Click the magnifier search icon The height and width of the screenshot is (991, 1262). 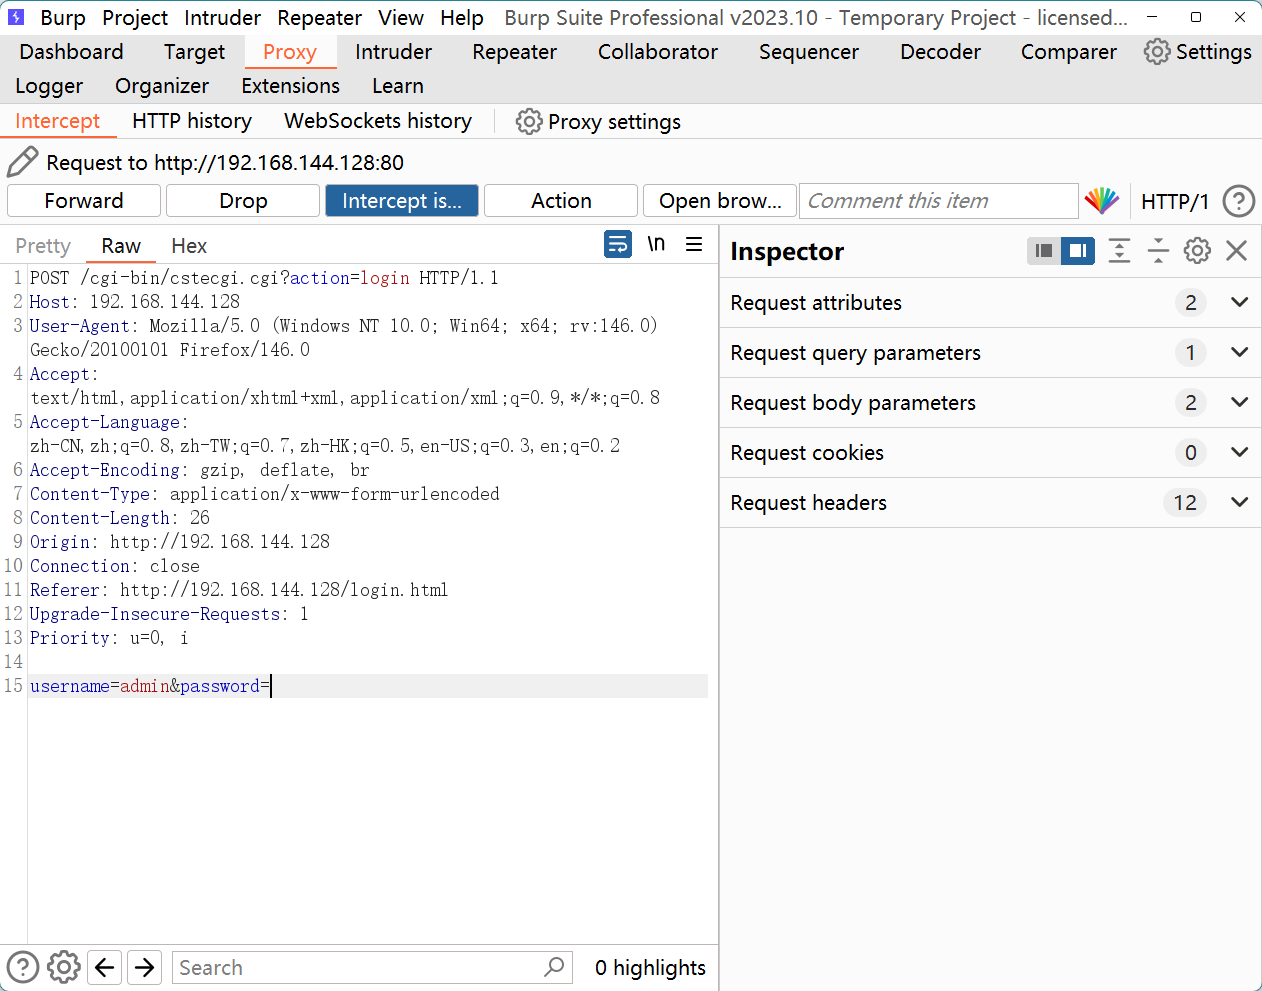[x=554, y=967]
